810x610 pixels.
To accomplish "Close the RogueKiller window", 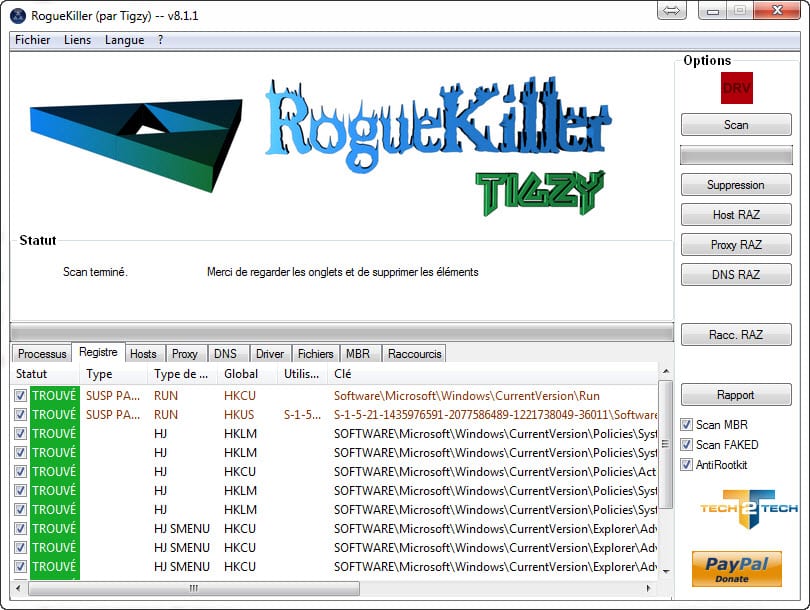I will tap(777, 10).
